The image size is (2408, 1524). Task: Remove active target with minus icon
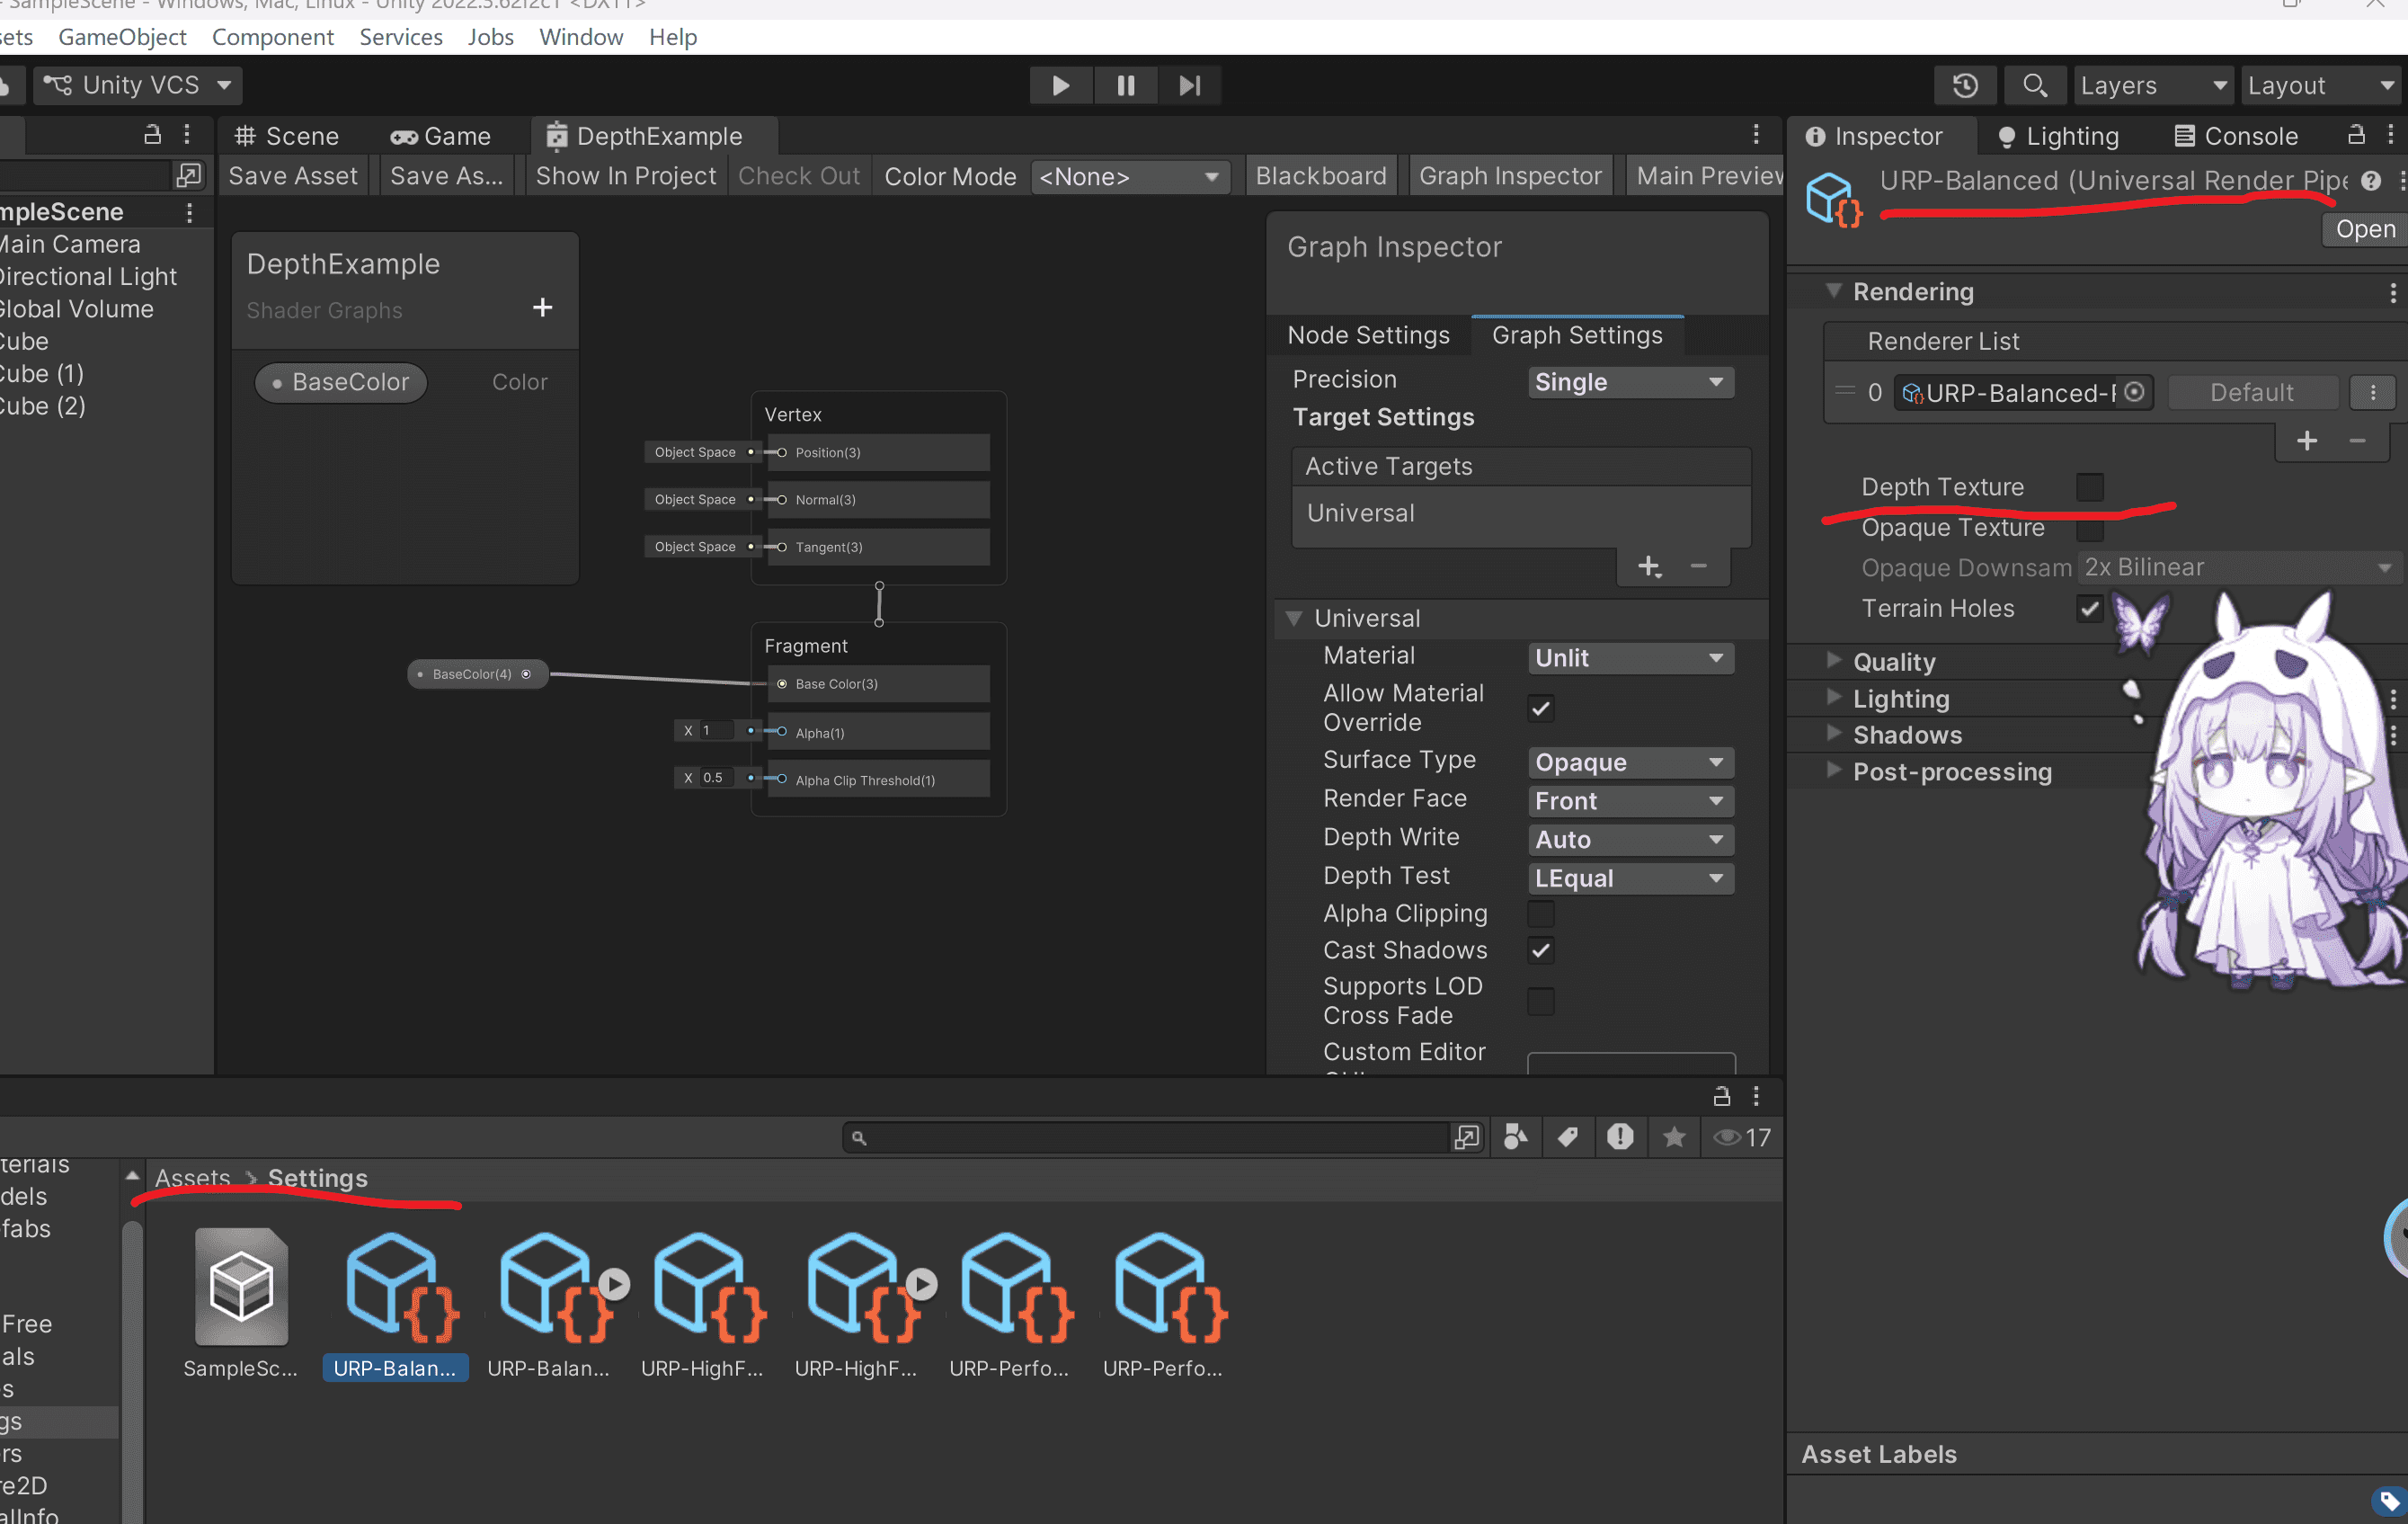click(x=1698, y=566)
